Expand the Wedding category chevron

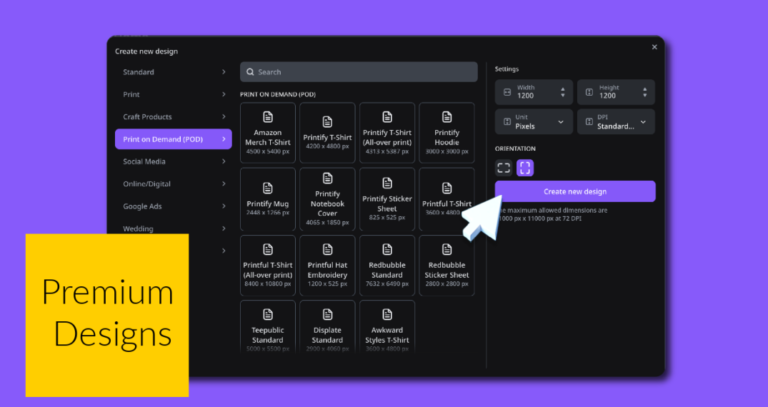pos(224,228)
